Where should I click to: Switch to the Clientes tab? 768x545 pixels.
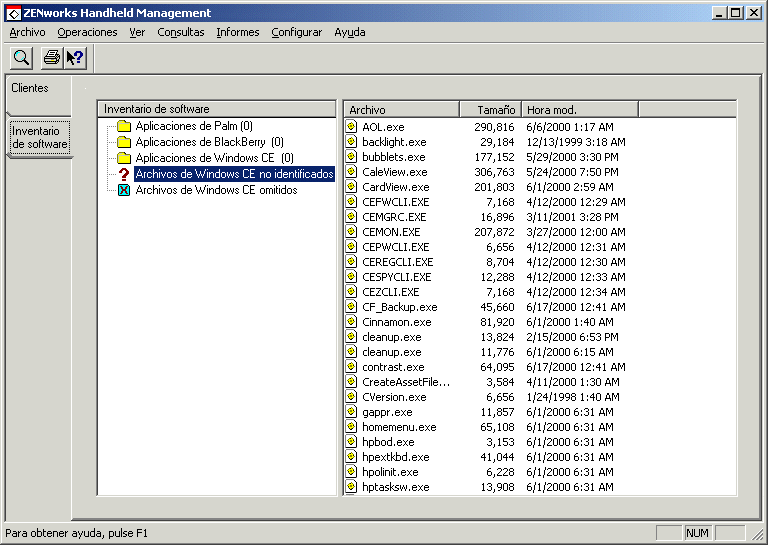38,94
